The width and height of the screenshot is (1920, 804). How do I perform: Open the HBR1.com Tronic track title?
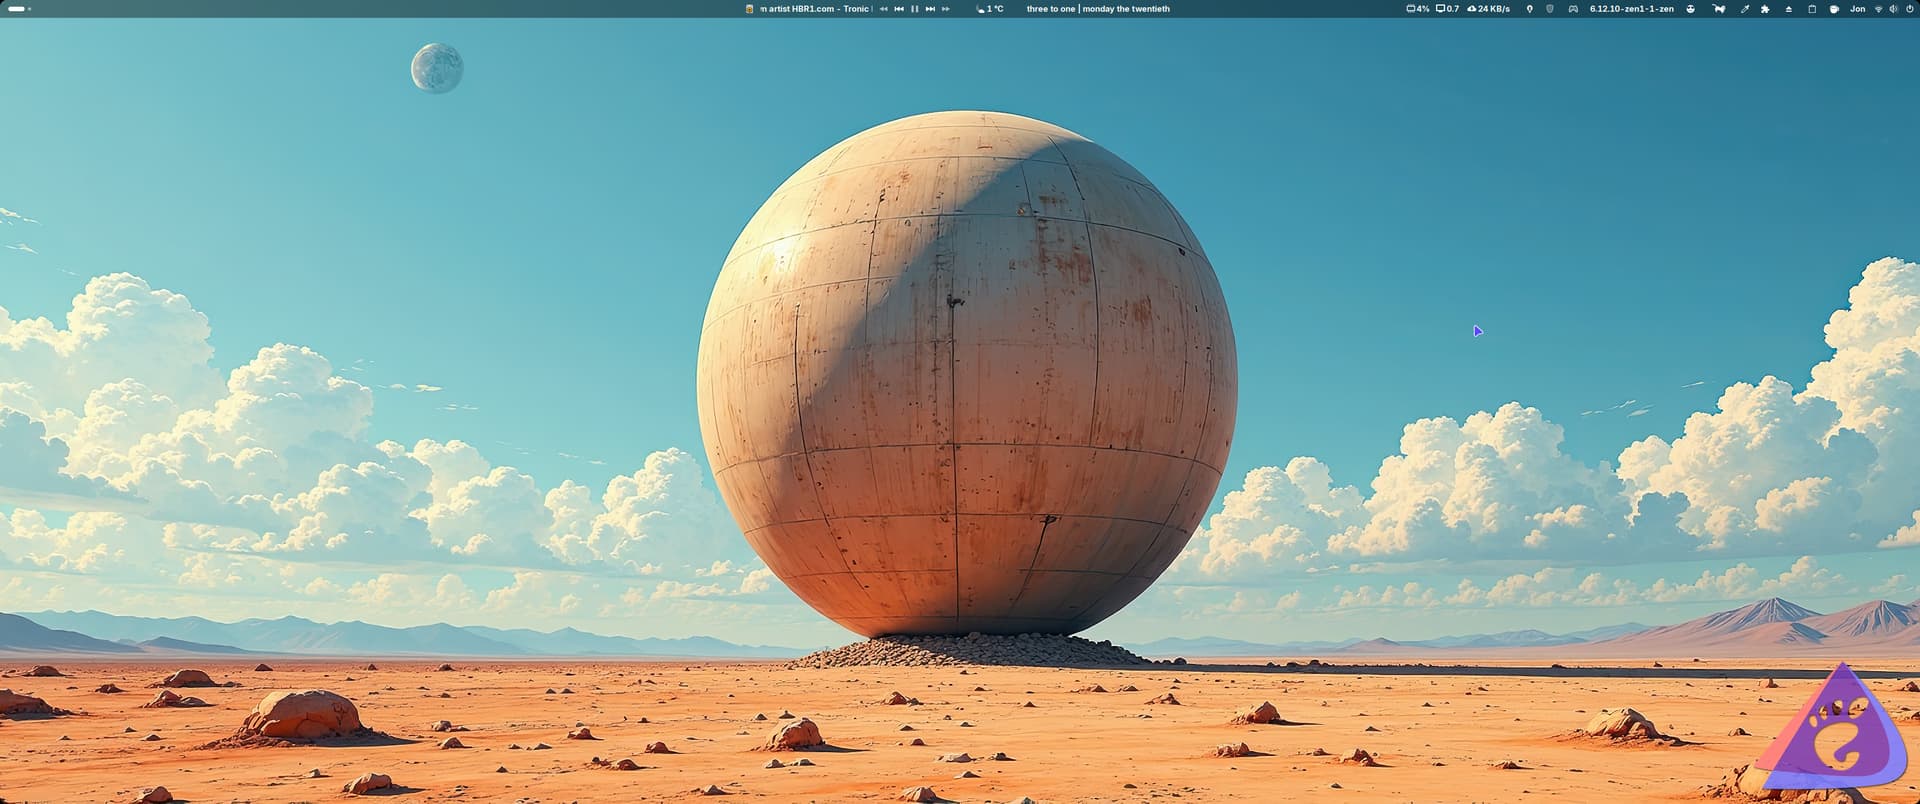pyautogui.click(x=814, y=9)
